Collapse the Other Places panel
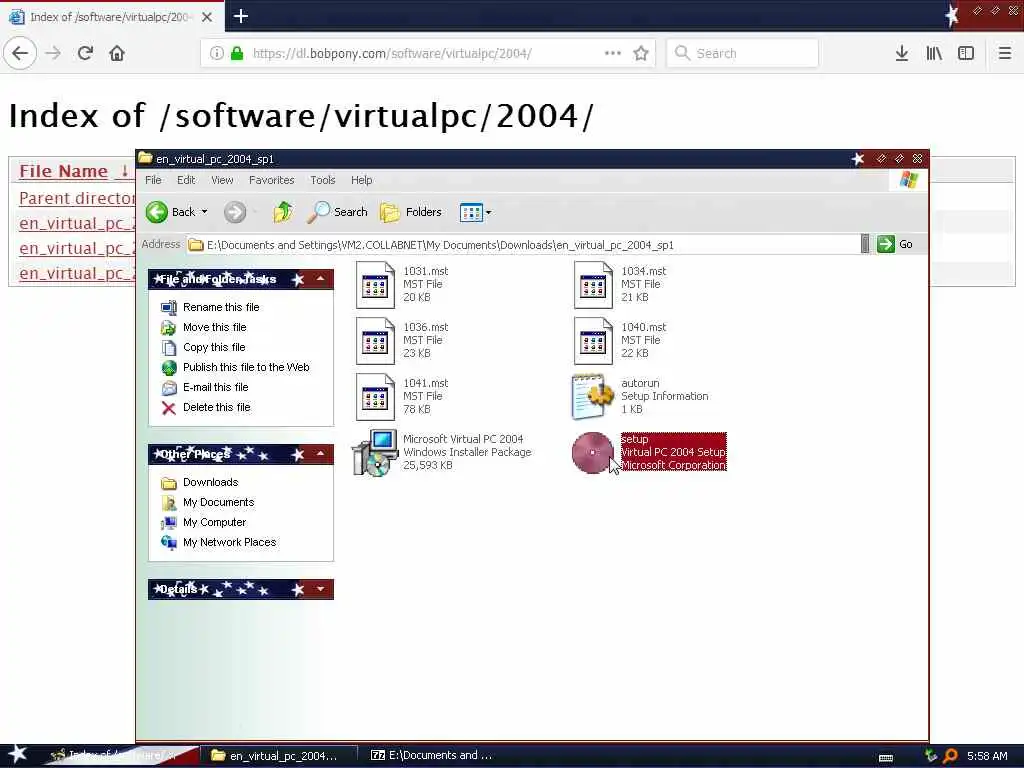The width and height of the screenshot is (1024, 768). pos(321,454)
